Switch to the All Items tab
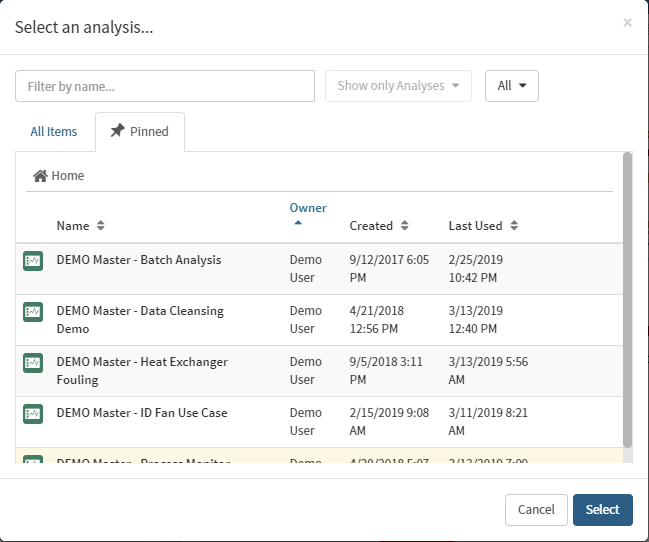649x542 pixels. pos(54,132)
